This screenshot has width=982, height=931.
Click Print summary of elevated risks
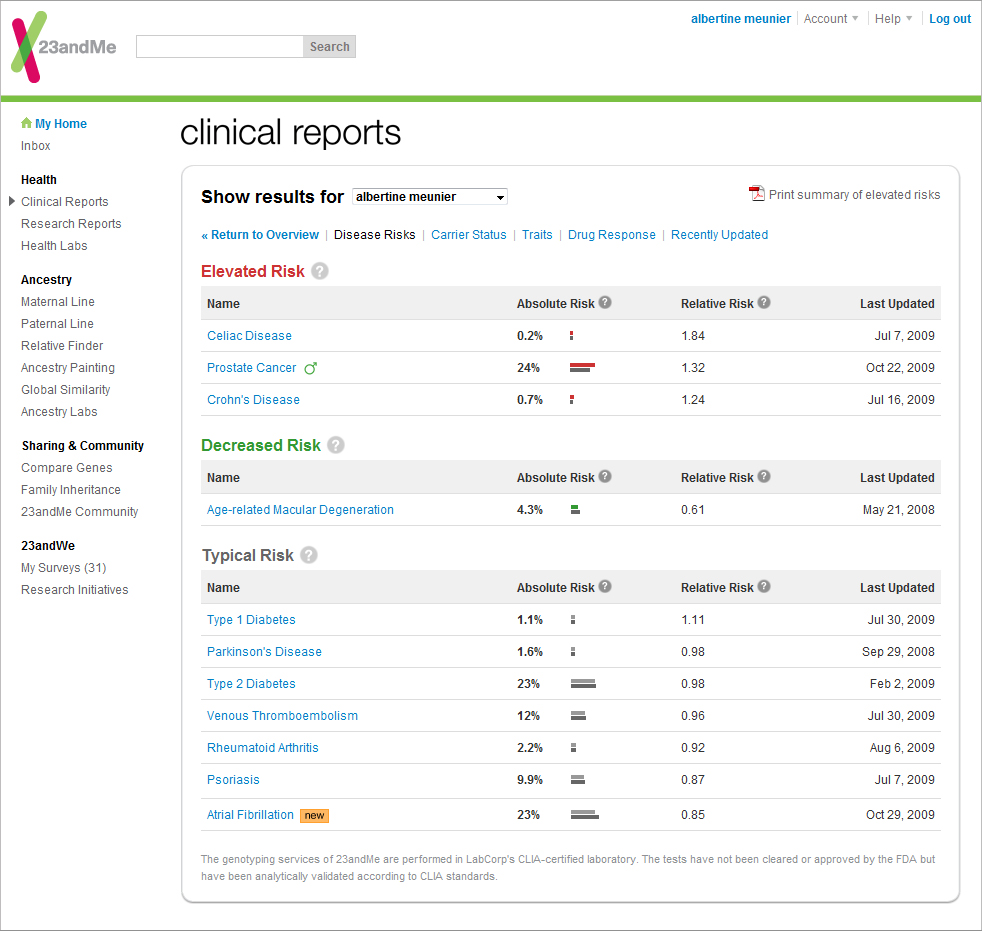coord(854,195)
